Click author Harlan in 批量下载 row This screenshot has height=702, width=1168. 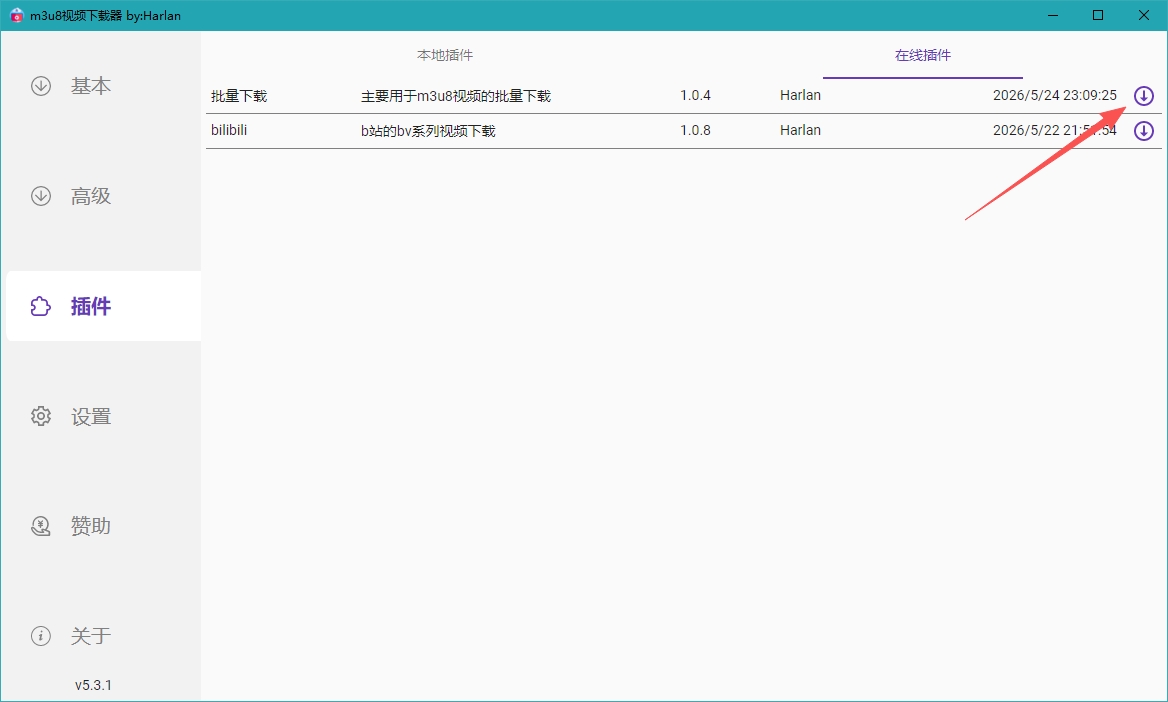pos(800,95)
